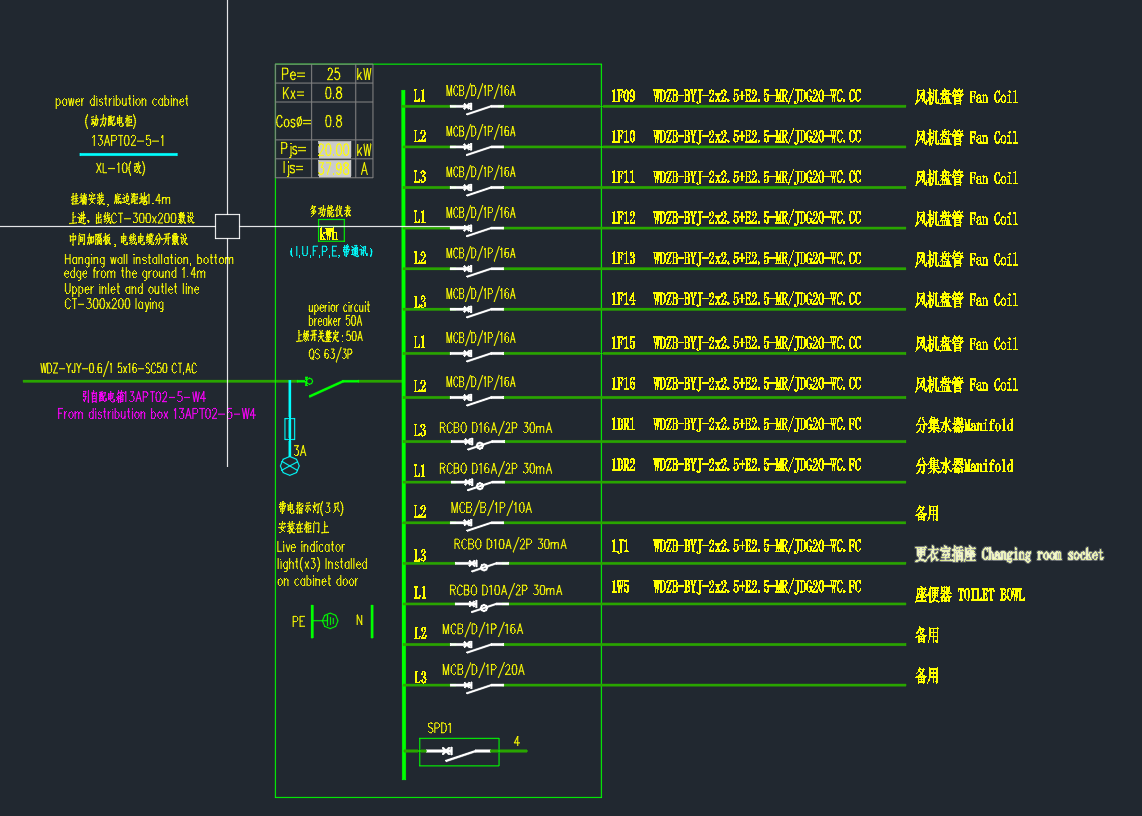Image resolution: width=1142 pixels, height=816 pixels.
Task: Select the MCB/B/1P/10A breaker switch symbol
Action: tap(476, 523)
